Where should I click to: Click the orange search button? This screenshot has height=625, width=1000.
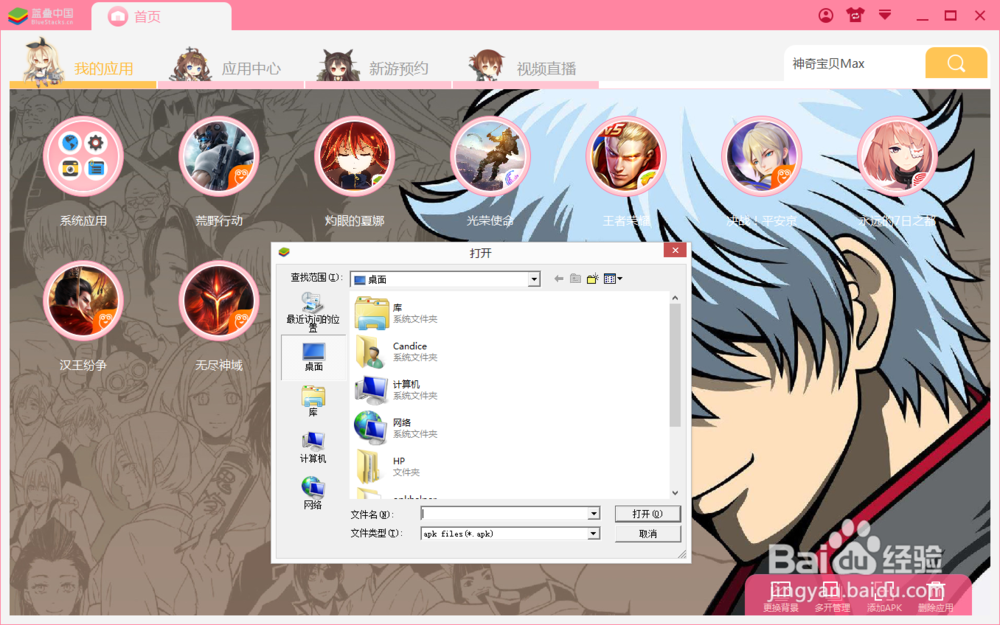pyautogui.click(x=956, y=62)
